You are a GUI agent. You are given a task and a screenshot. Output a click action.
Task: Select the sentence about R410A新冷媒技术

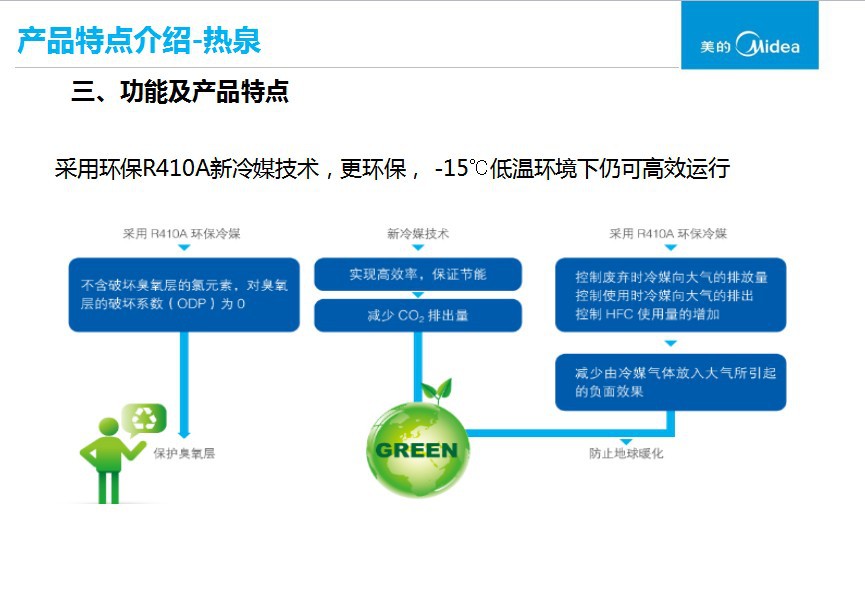click(392, 168)
